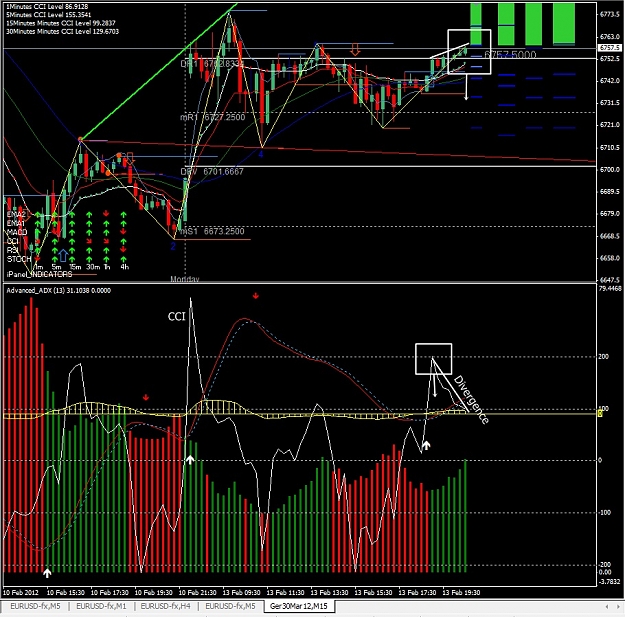Click the 10 Feb 21:30 time axis label
This screenshot has width=625, height=617.
pos(197,592)
